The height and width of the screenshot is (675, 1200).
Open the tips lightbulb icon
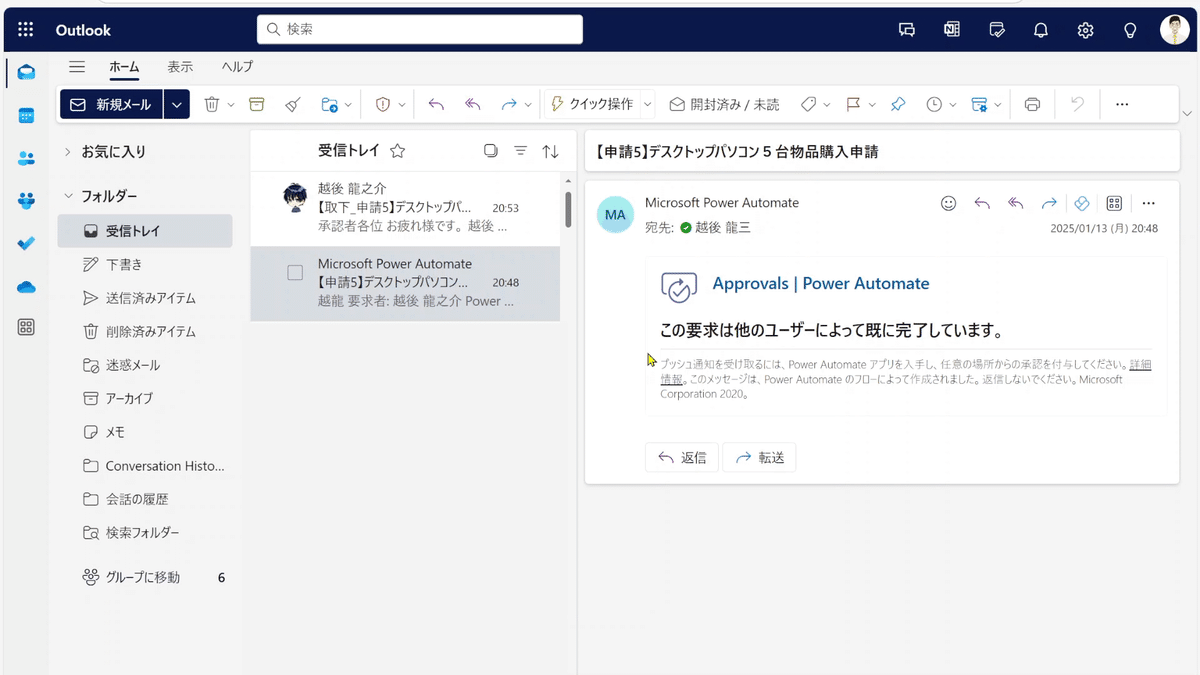1130,30
